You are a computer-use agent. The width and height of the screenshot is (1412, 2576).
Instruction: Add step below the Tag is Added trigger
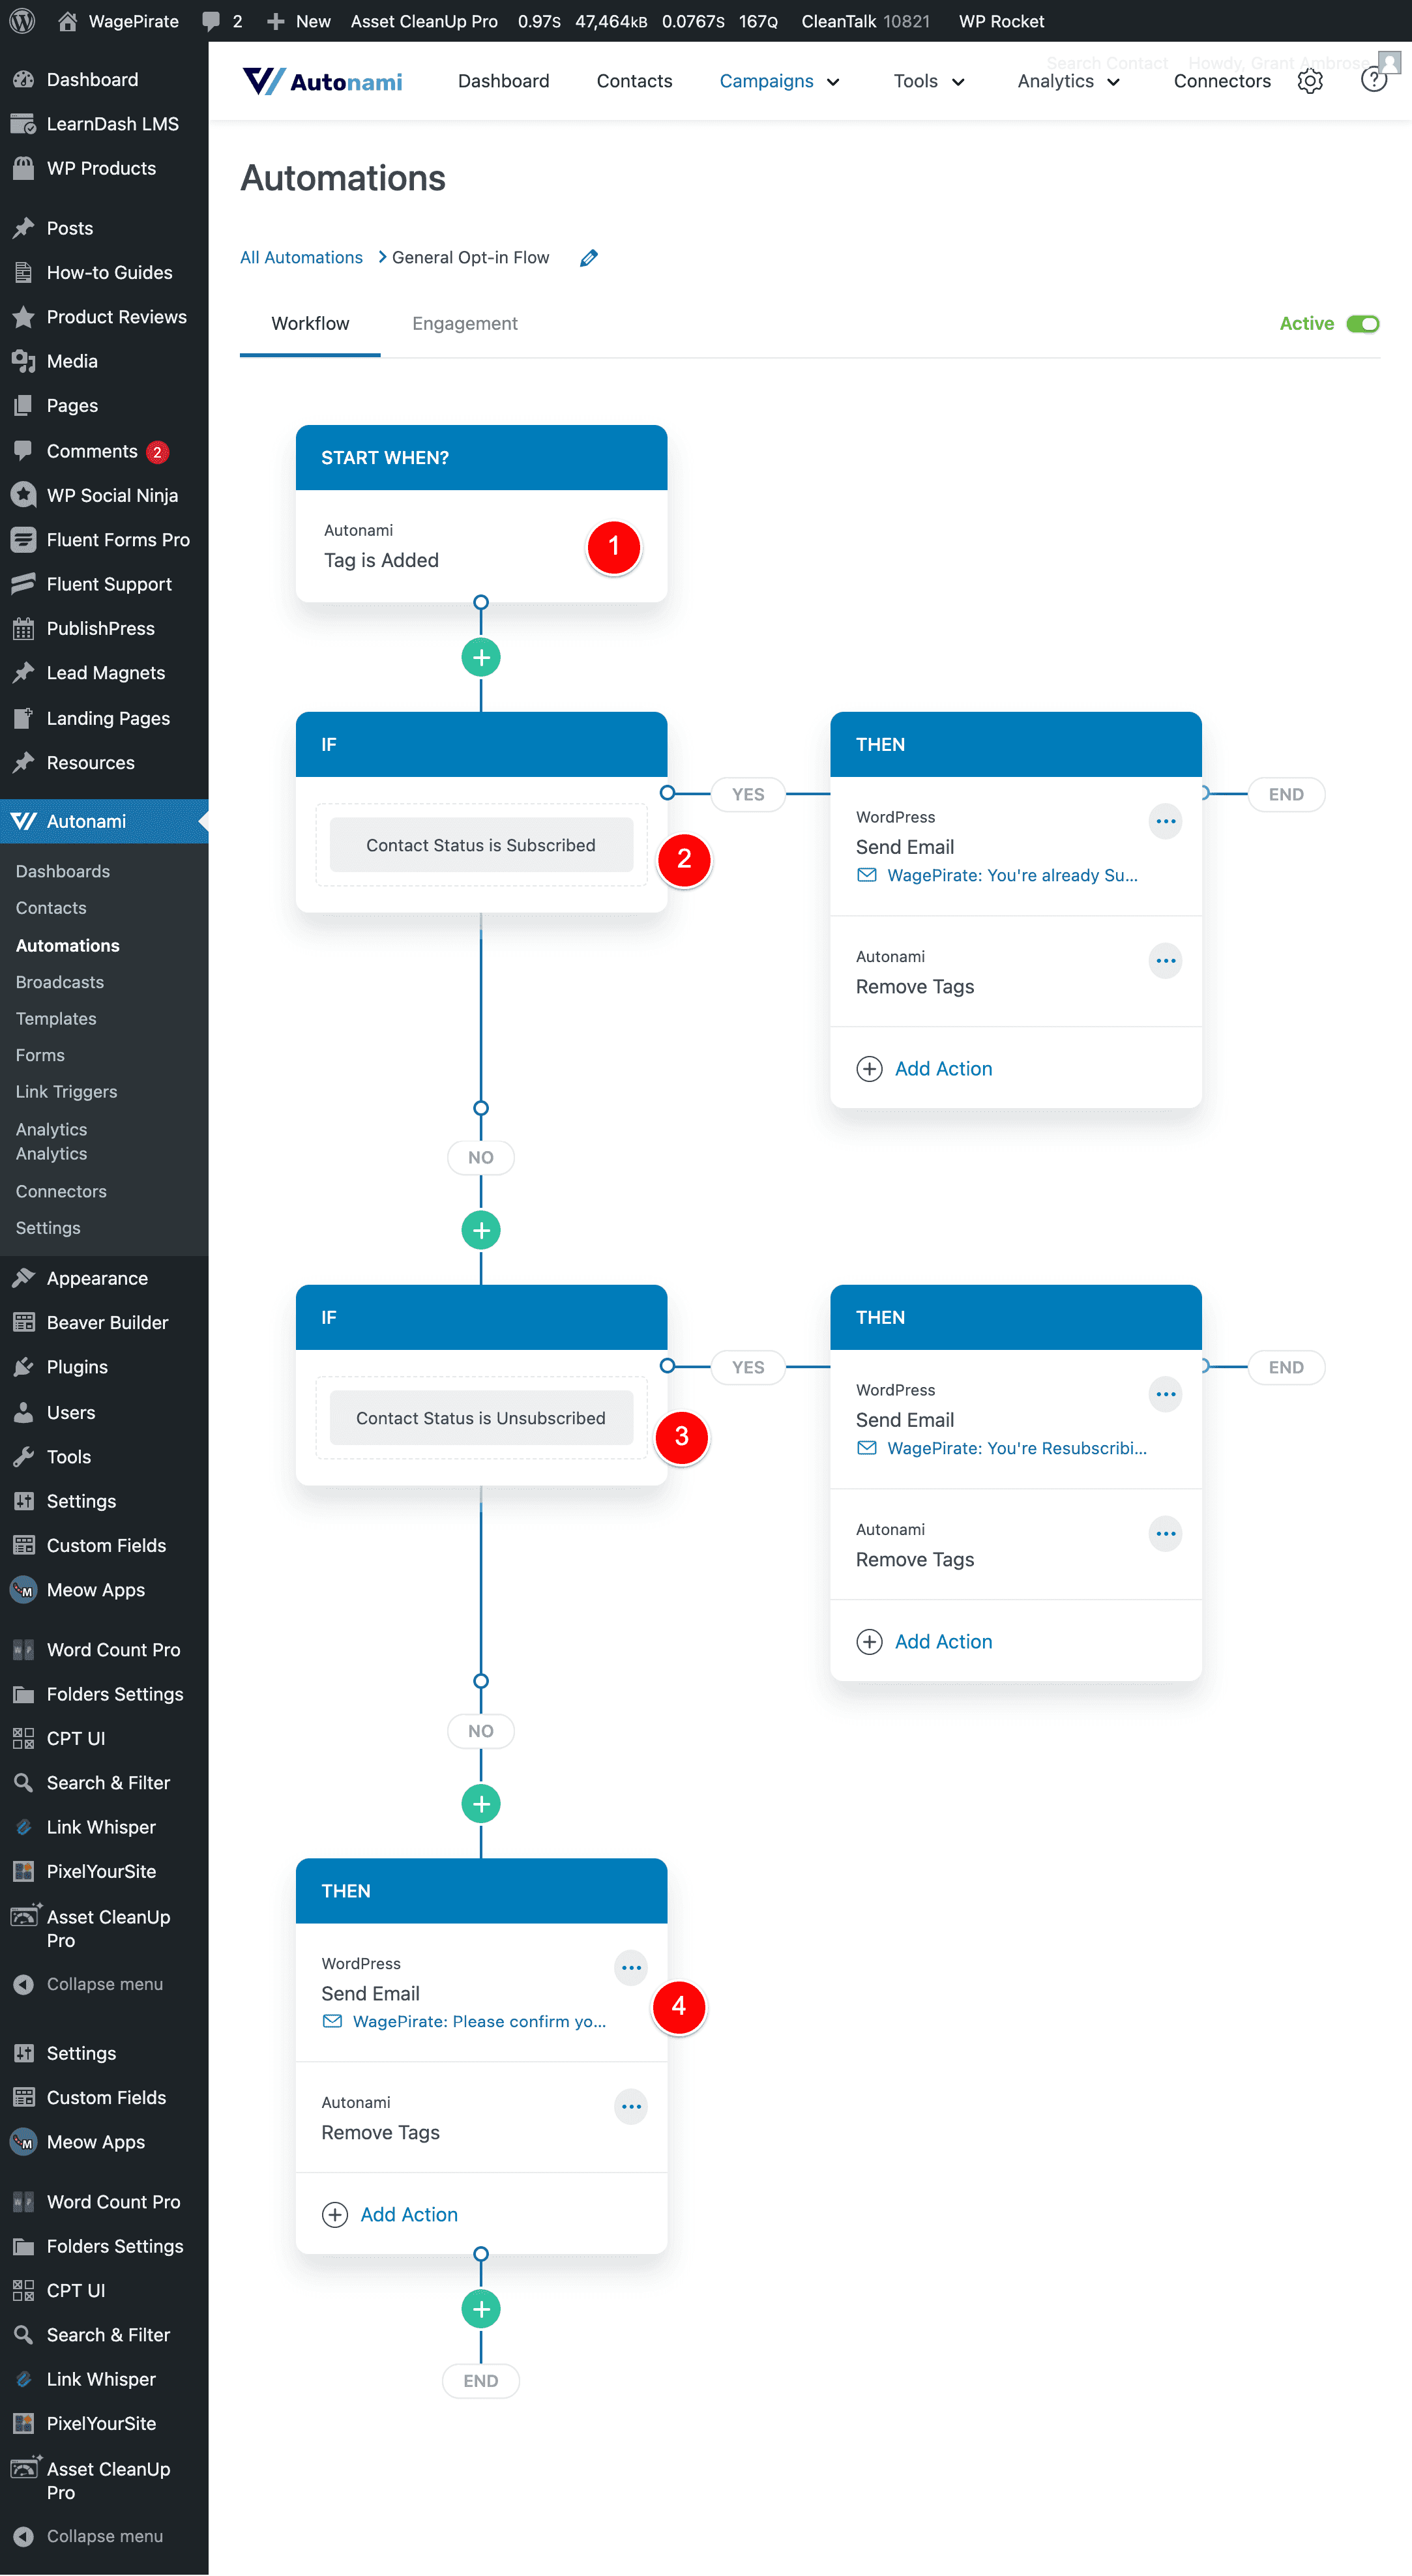481,657
